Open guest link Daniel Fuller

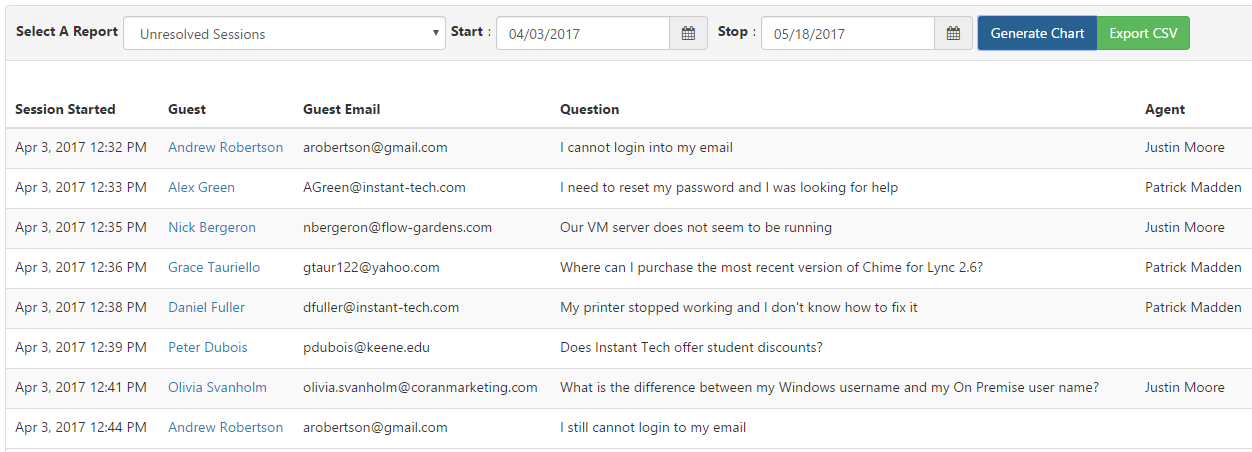pyautogui.click(x=206, y=307)
